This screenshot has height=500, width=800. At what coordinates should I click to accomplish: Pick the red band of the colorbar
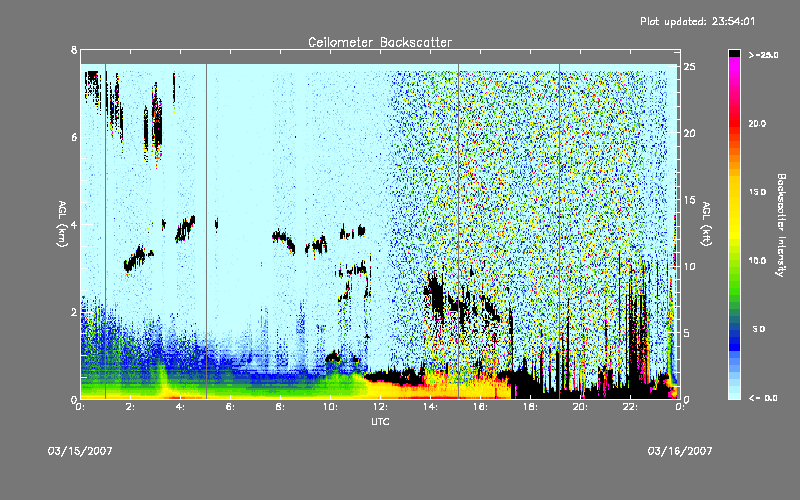734,125
